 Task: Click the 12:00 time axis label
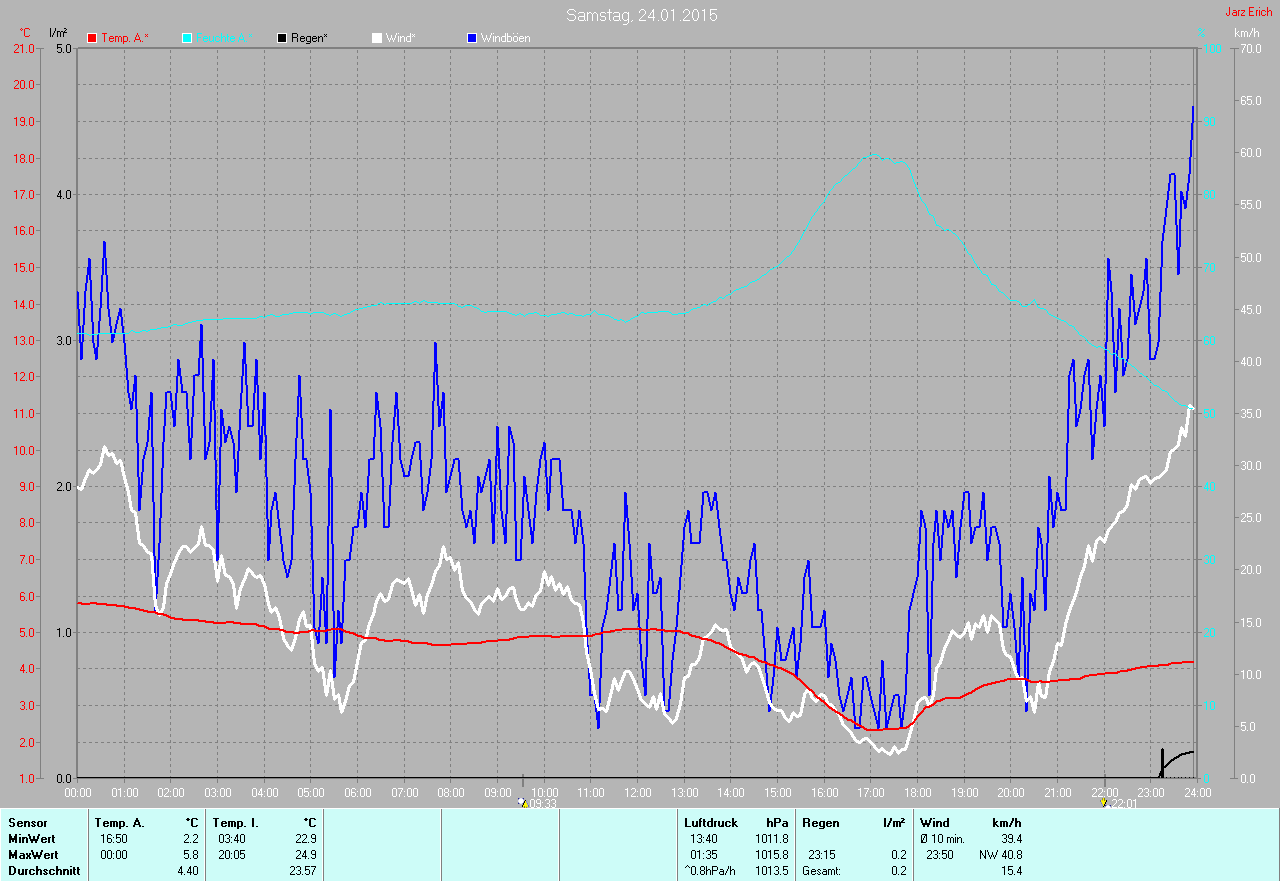[637, 793]
